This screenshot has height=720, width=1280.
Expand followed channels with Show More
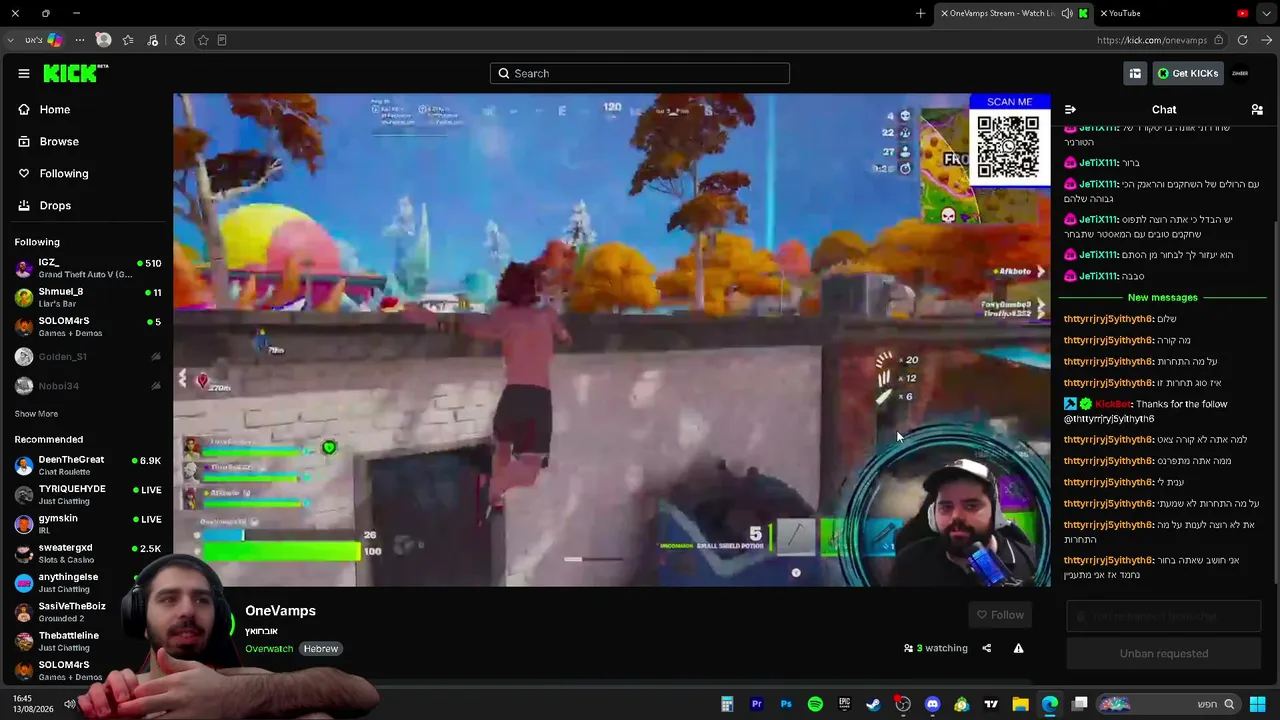point(36,414)
